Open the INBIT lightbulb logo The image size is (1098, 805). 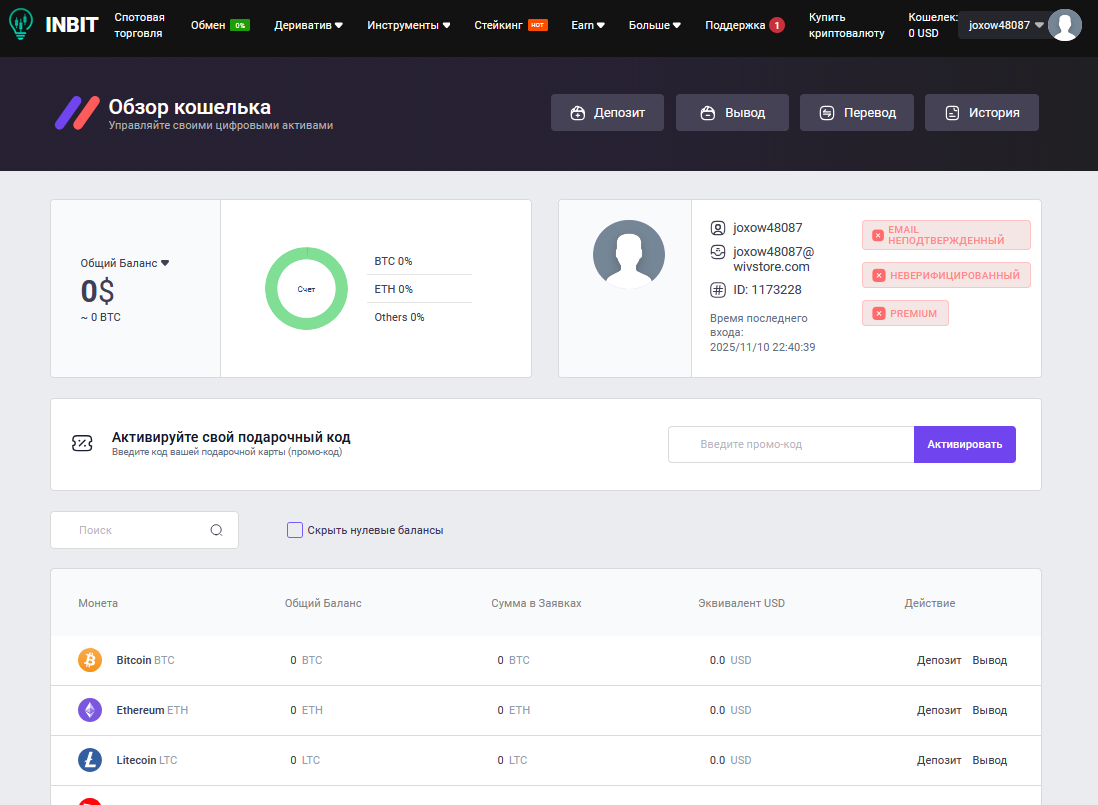coord(20,24)
